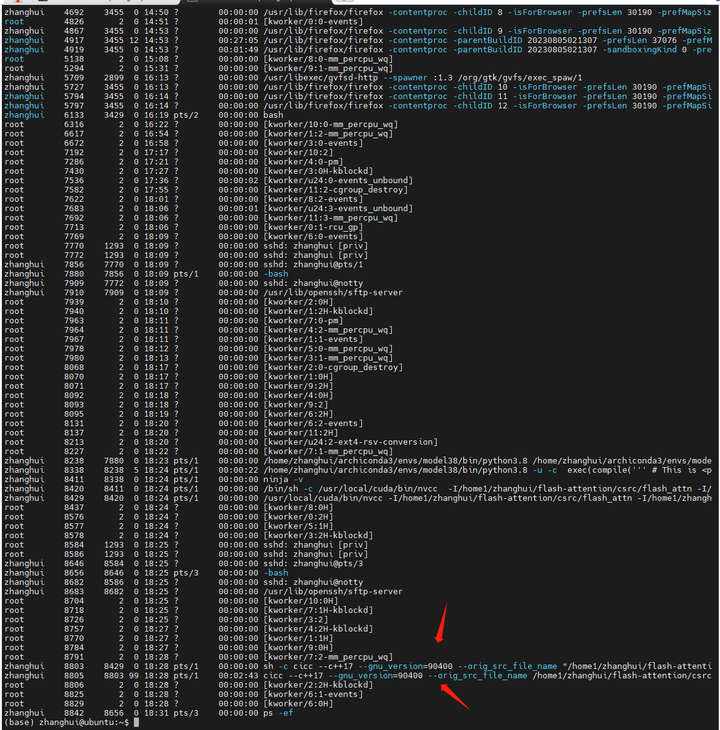This screenshot has height=730, width=720.
Task: Click PID "8803" of the sh -c cicc process
Action: [74, 666]
